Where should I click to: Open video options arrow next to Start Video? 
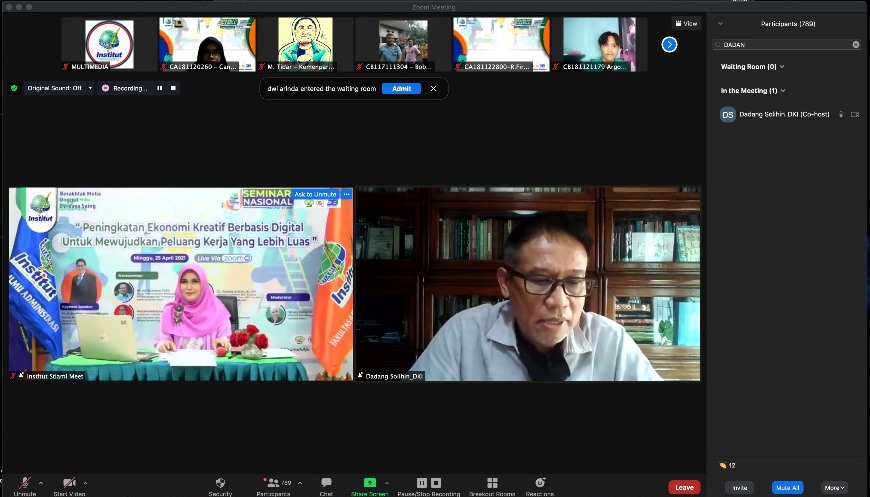pos(85,483)
